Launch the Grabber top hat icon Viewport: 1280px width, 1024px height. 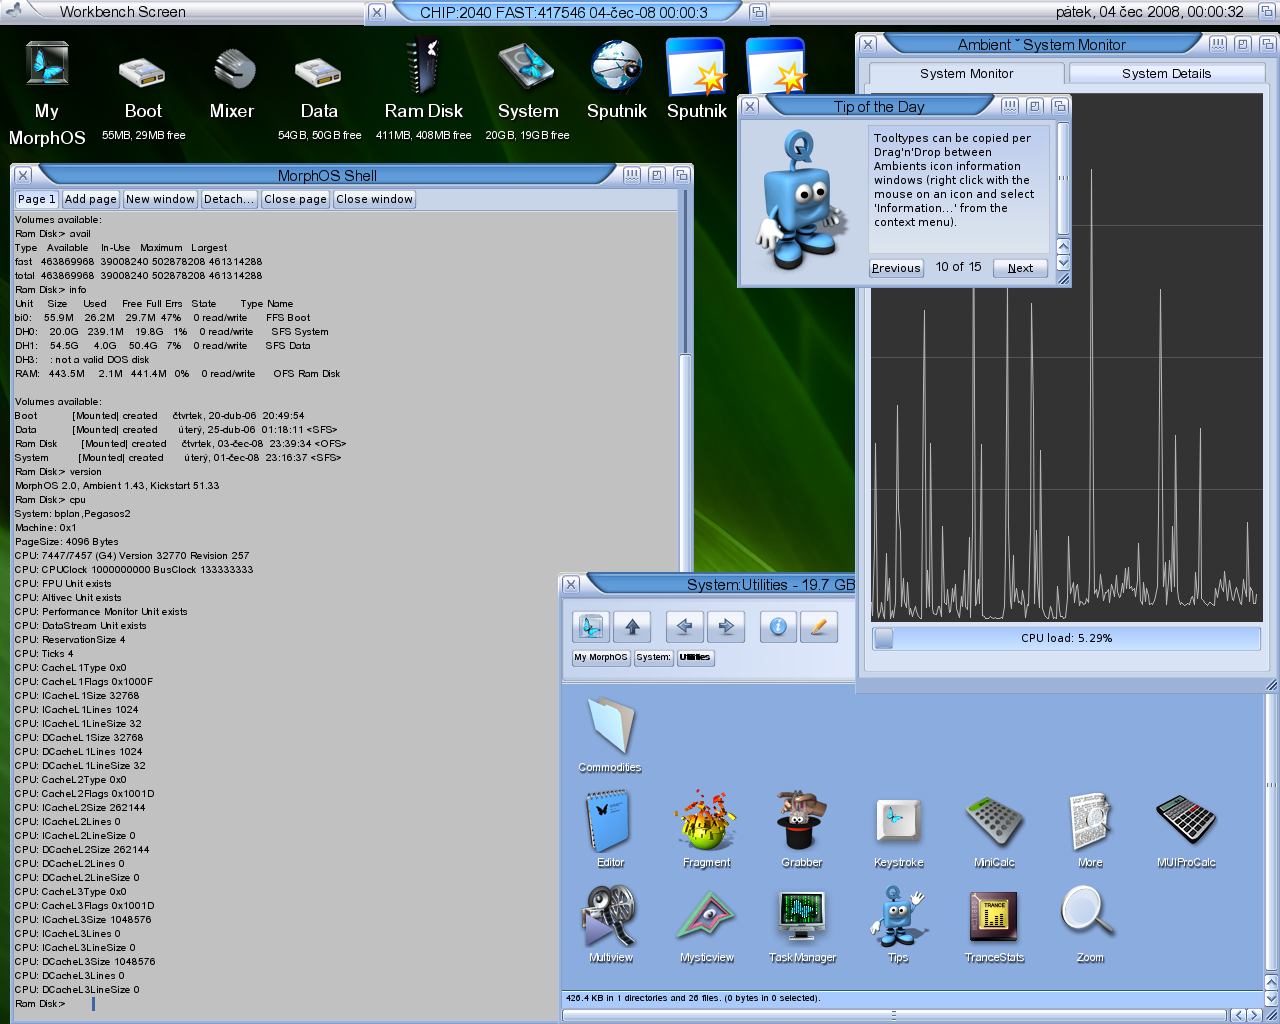click(x=801, y=822)
